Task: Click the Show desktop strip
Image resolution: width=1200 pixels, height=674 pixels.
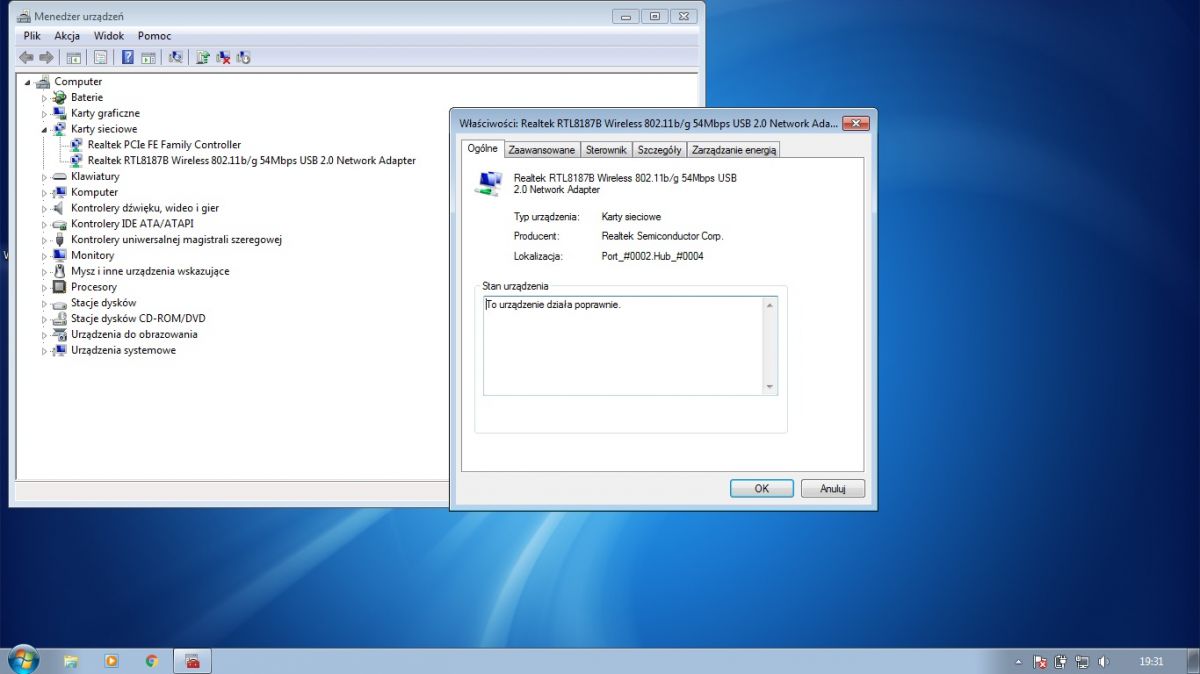Action: pos(1193,661)
